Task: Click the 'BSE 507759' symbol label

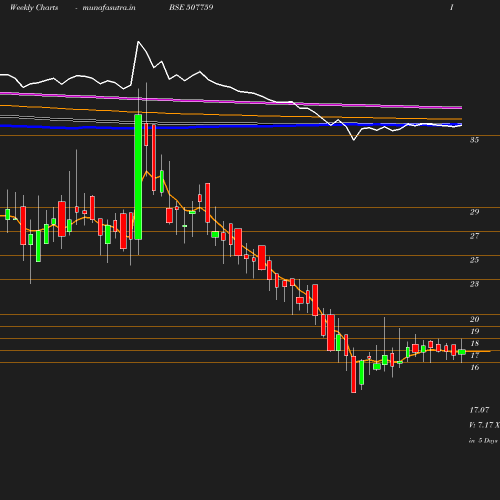Action: point(191,7)
